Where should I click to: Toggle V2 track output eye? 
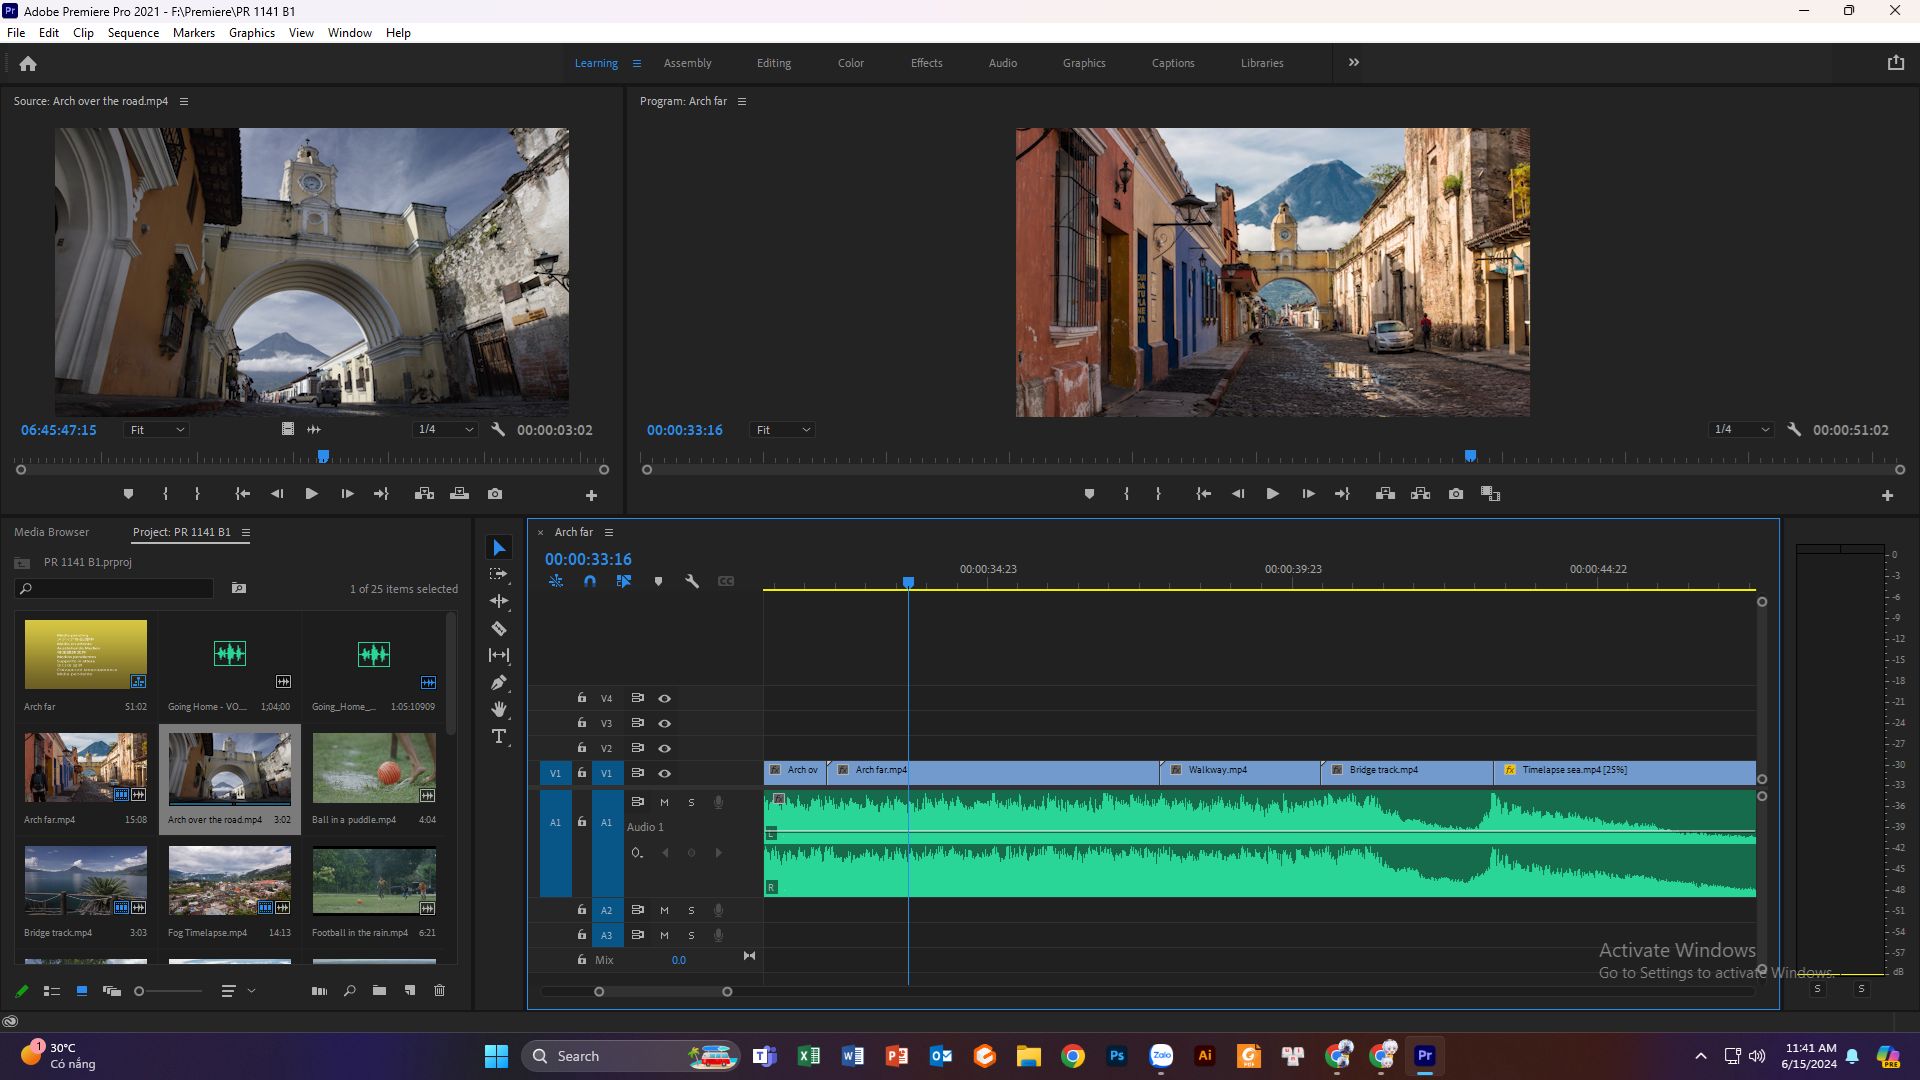pos(664,748)
